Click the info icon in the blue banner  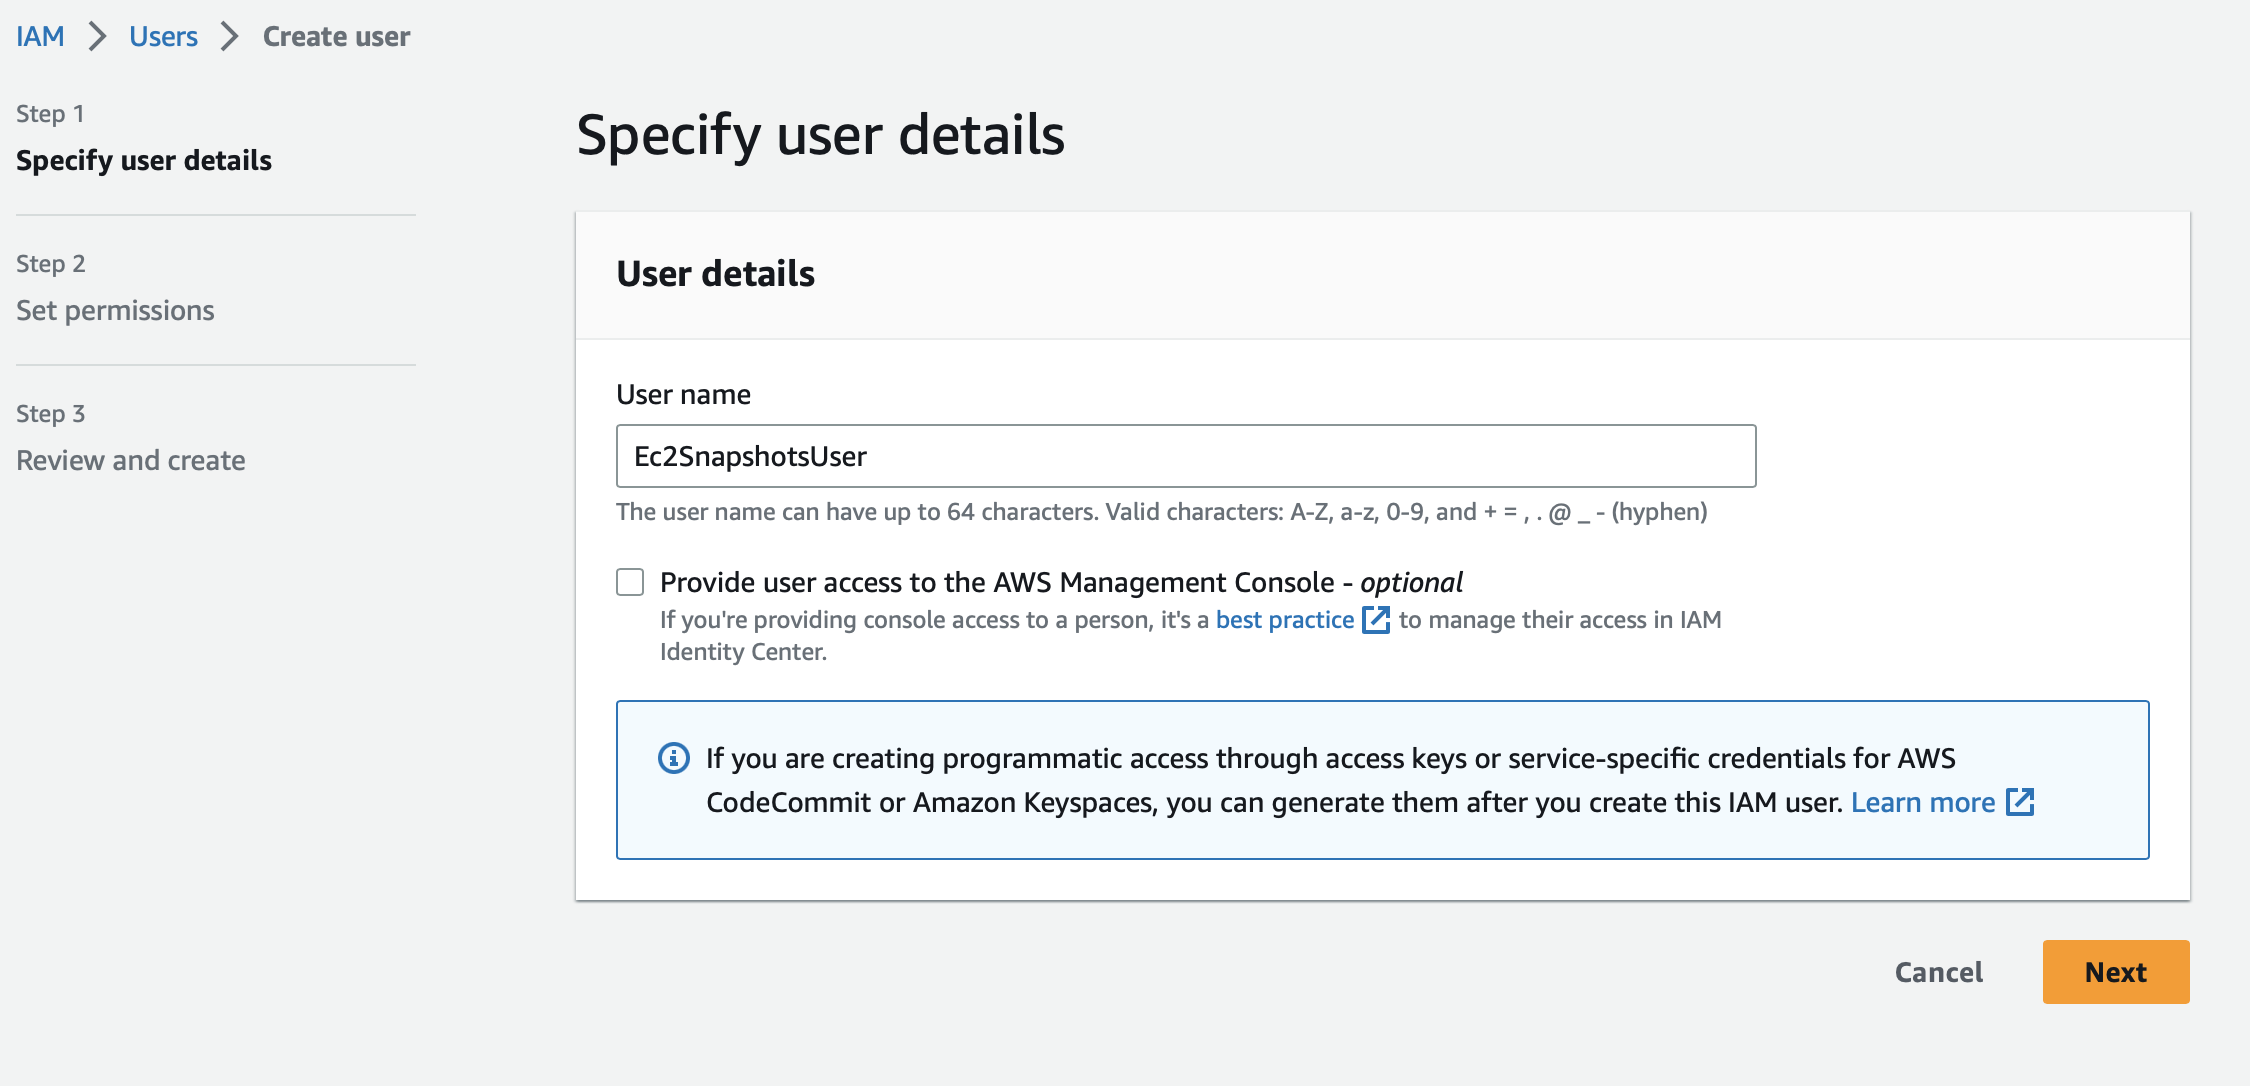click(675, 759)
